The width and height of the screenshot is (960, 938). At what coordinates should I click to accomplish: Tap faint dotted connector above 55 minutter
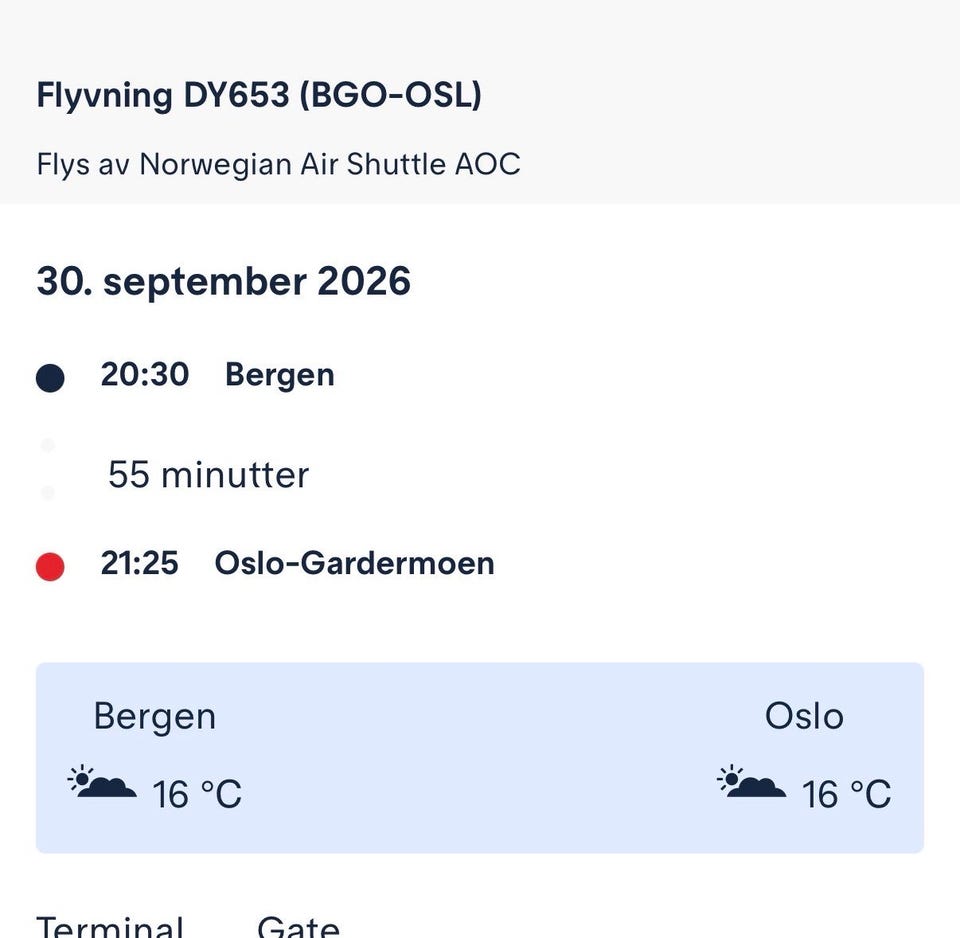click(x=48, y=445)
